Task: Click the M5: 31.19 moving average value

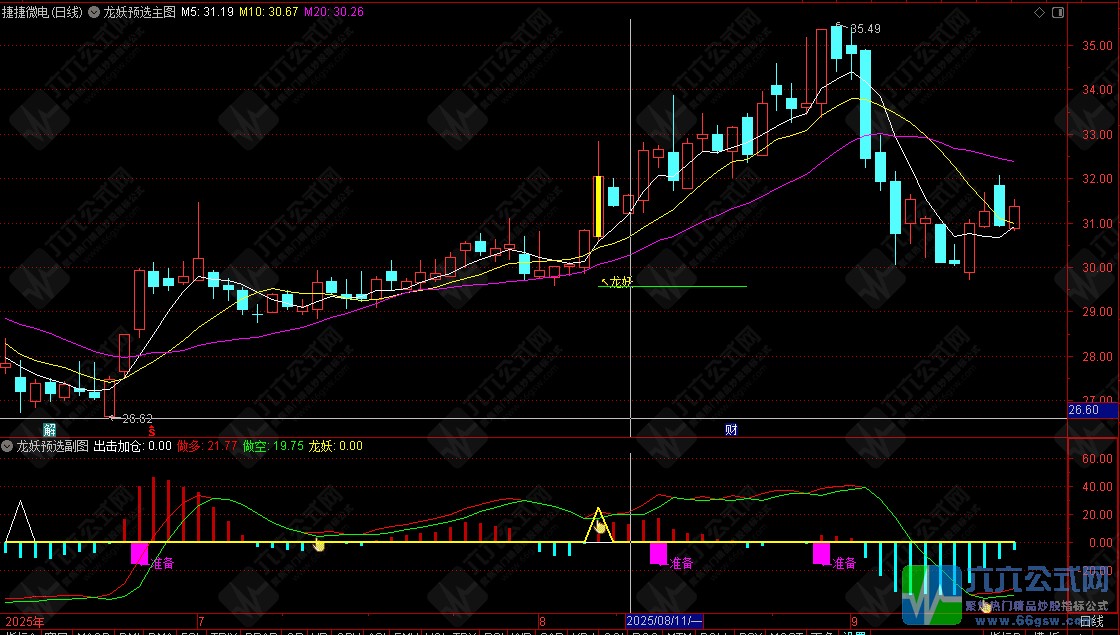Action: [207, 12]
